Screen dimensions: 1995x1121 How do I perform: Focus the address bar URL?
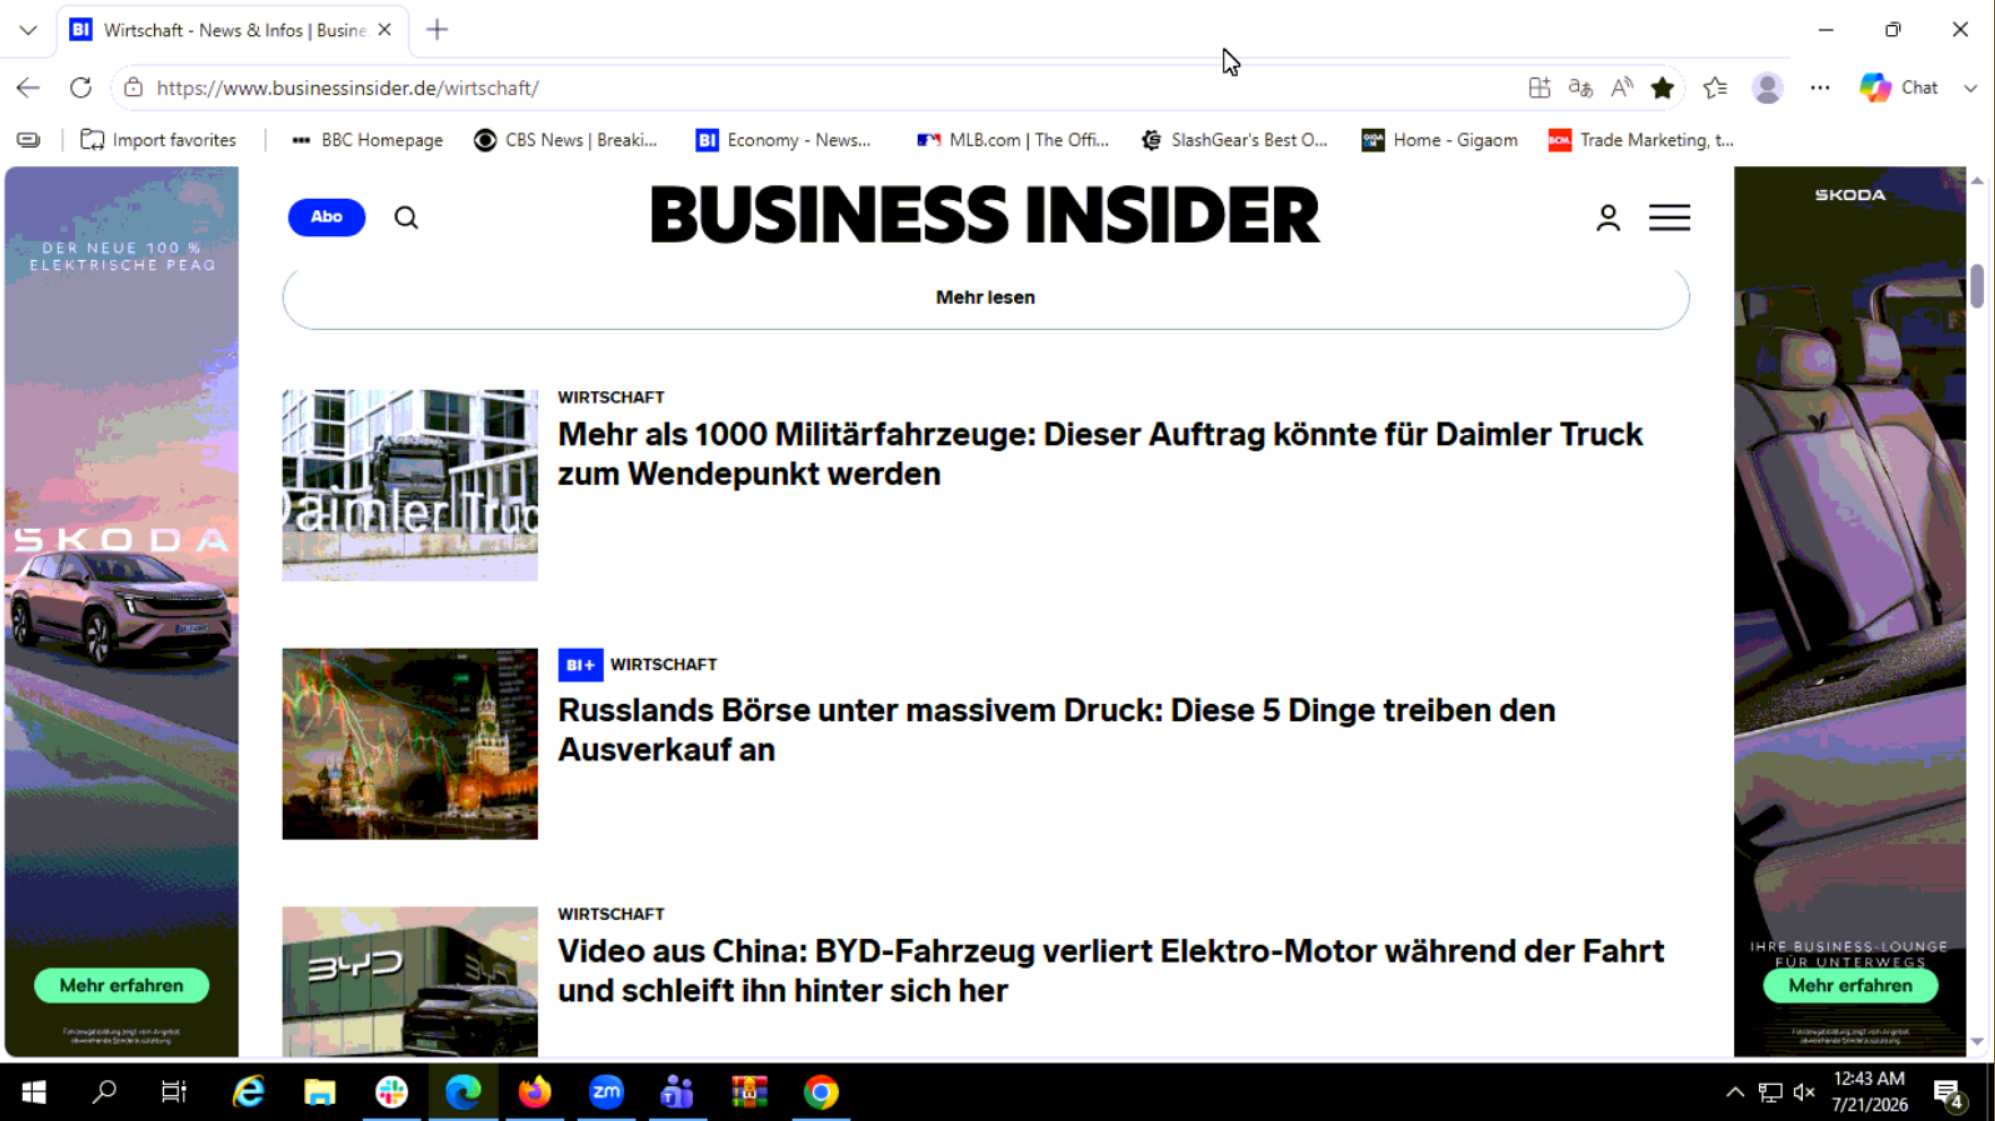pyautogui.click(x=348, y=88)
